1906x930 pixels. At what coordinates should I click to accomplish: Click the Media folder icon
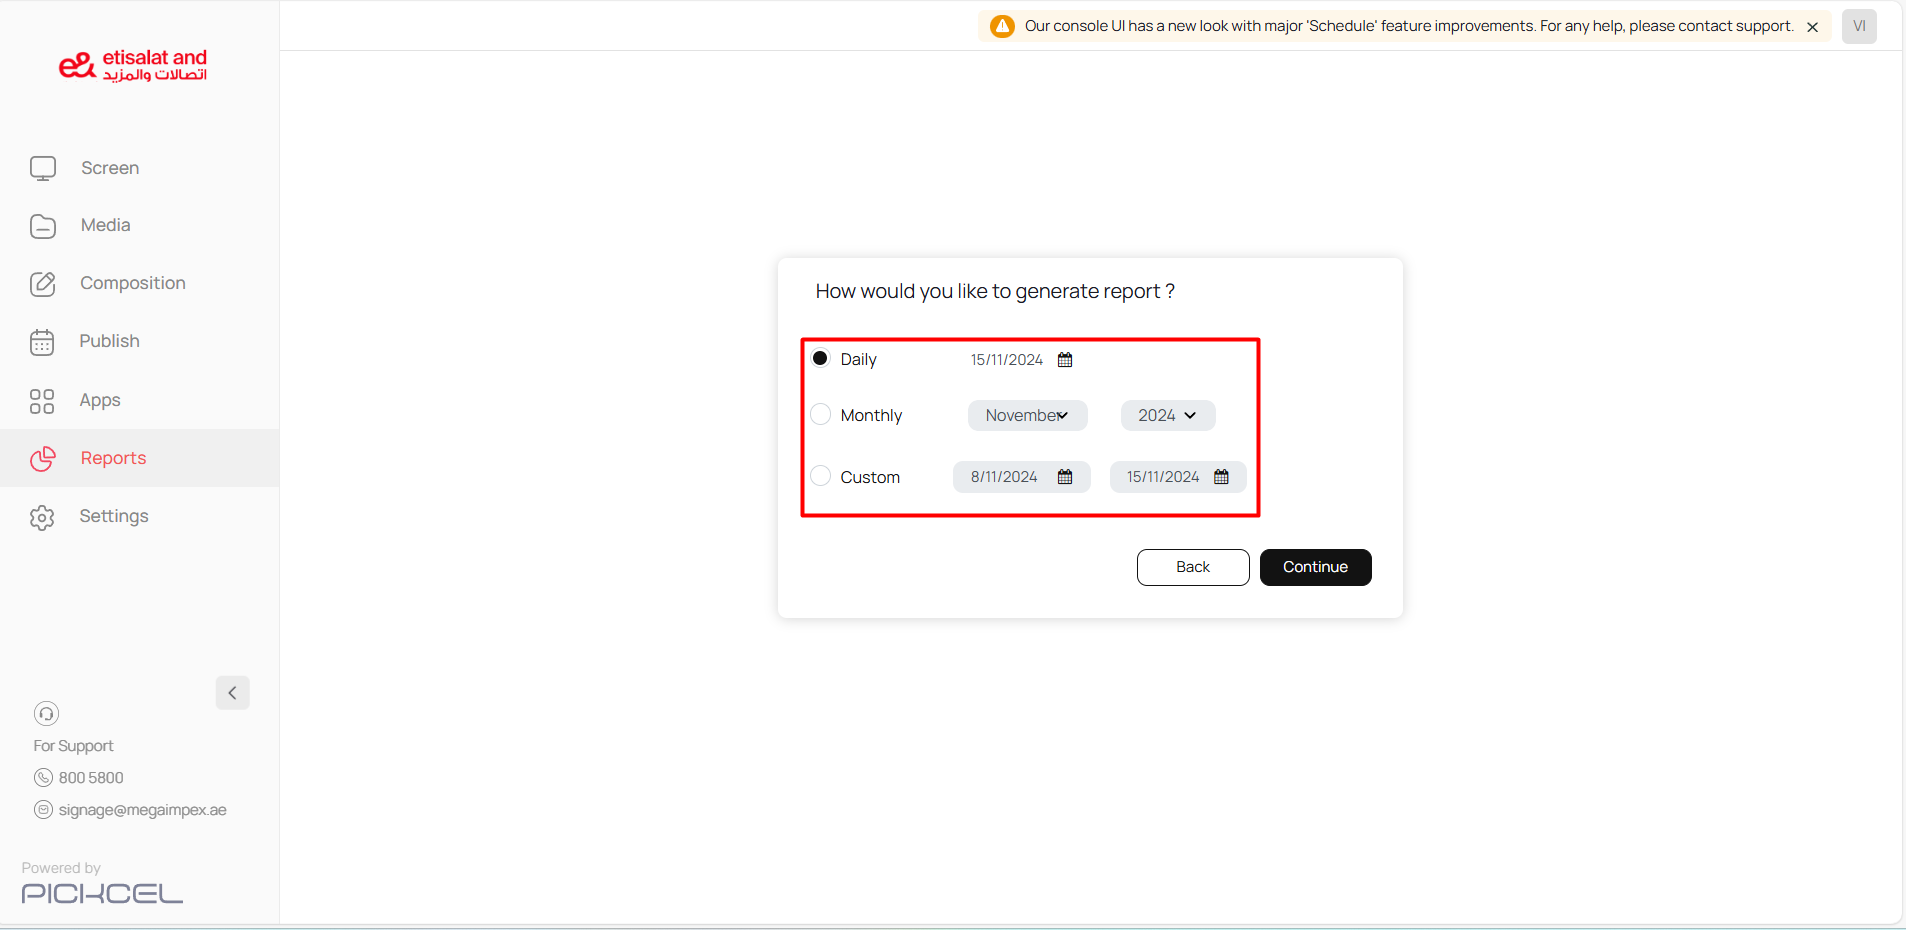tap(43, 226)
